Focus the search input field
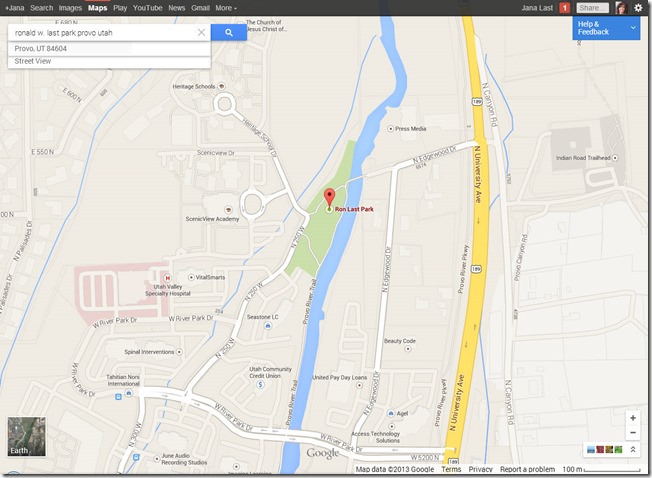This screenshot has height=478, width=652. pos(102,32)
